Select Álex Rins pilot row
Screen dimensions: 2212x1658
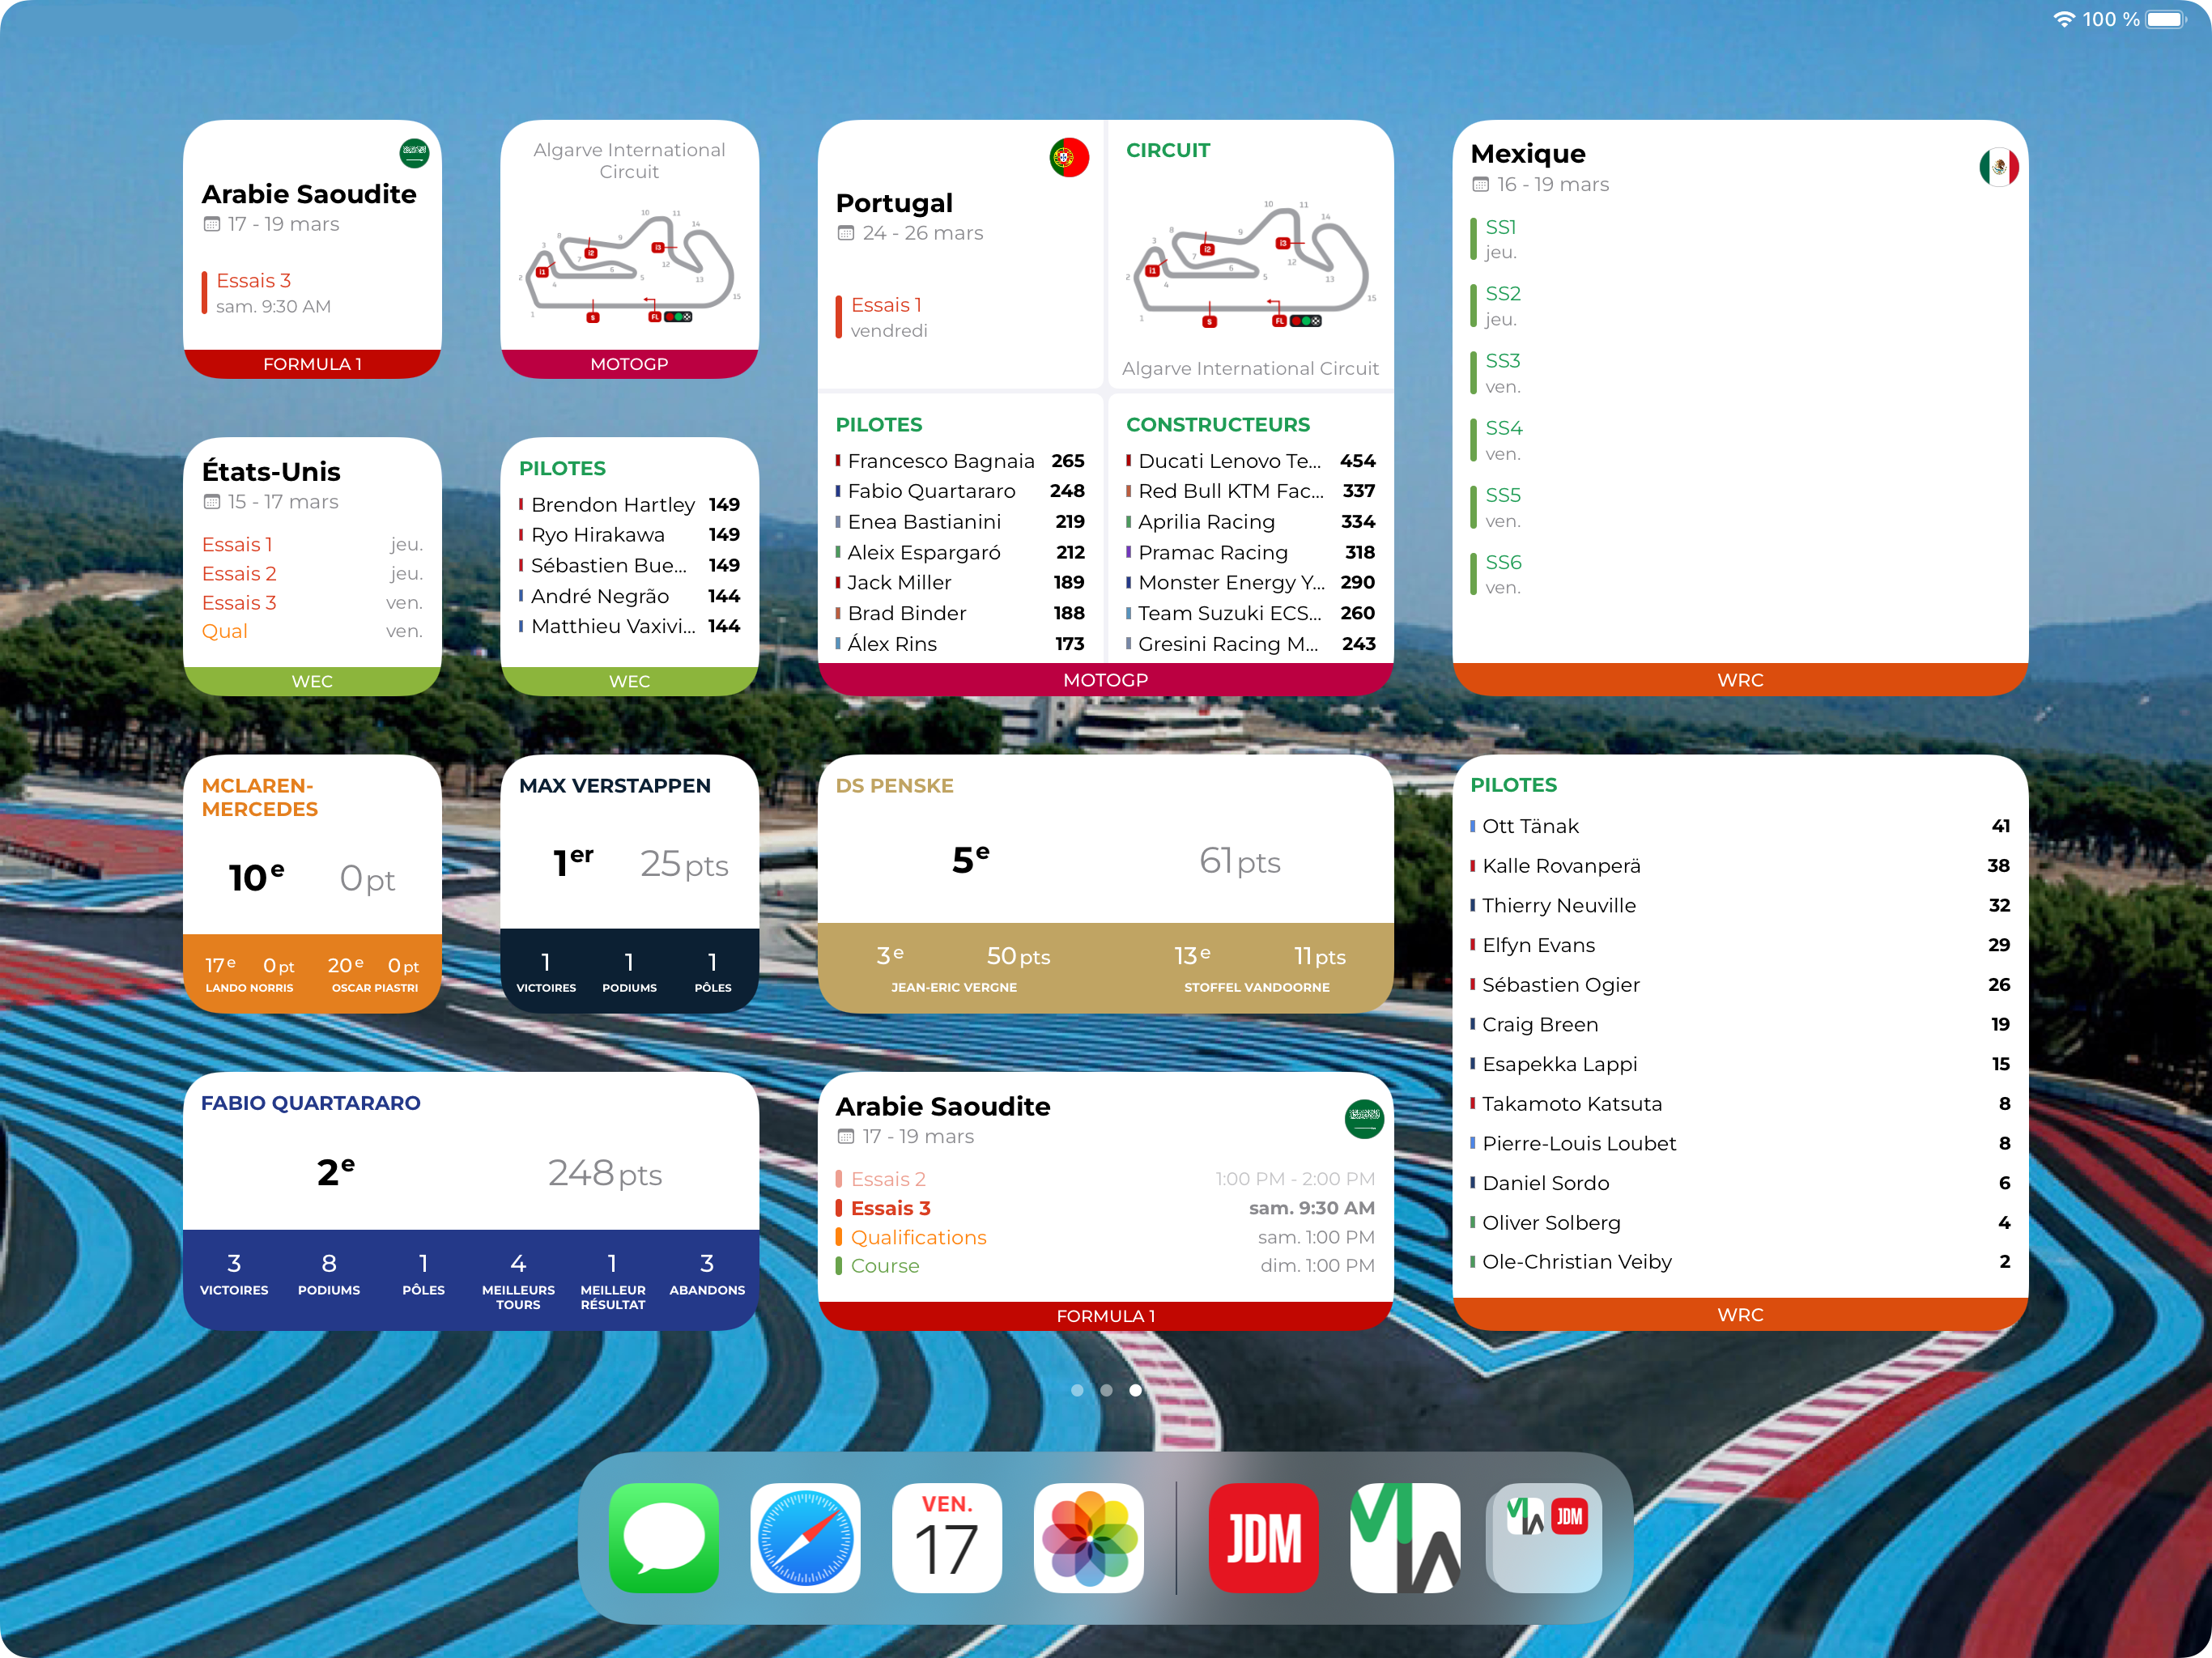(x=960, y=644)
